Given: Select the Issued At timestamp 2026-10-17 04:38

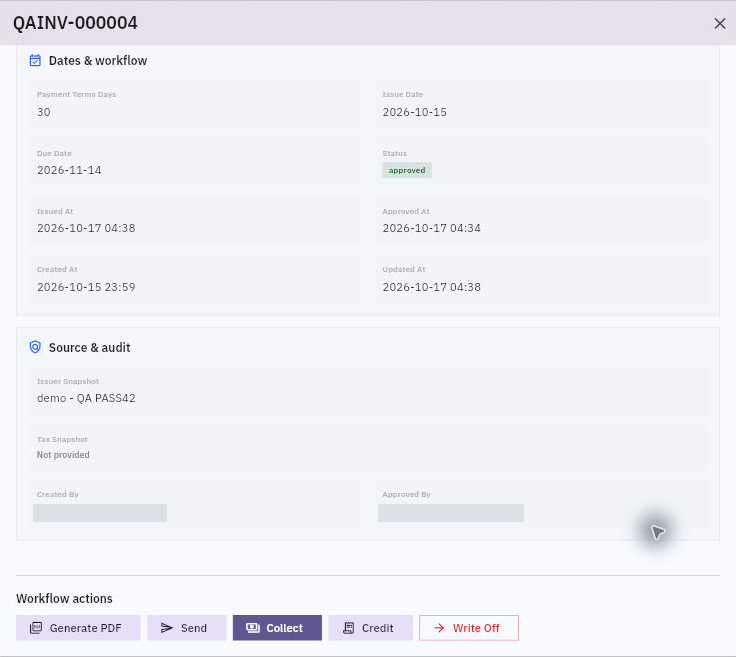Looking at the screenshot, I should point(86,228).
